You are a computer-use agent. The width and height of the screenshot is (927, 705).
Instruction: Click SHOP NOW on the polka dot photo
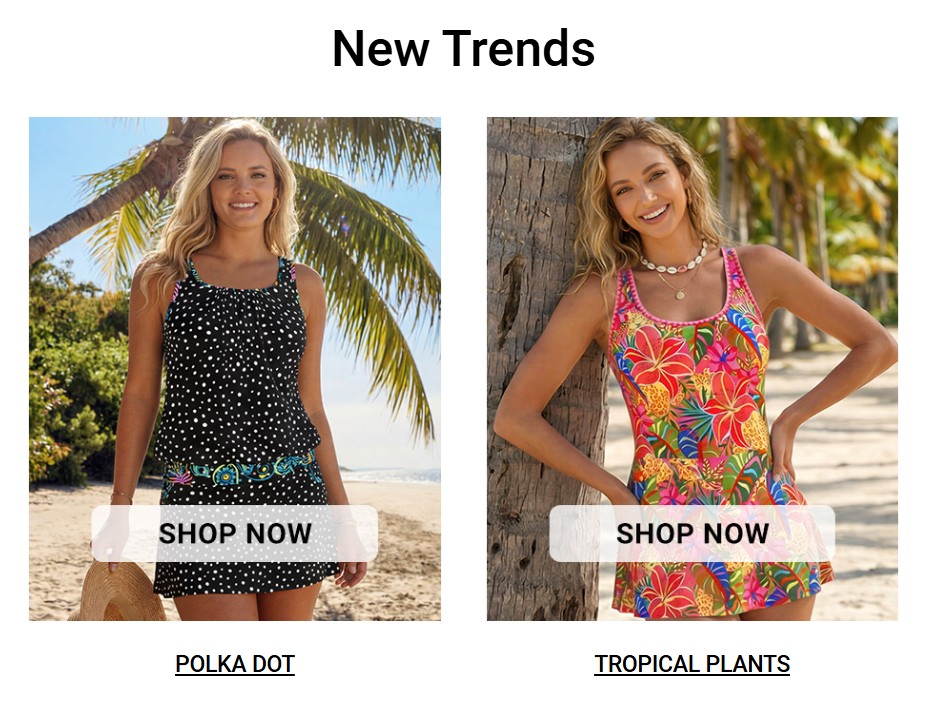coord(235,533)
